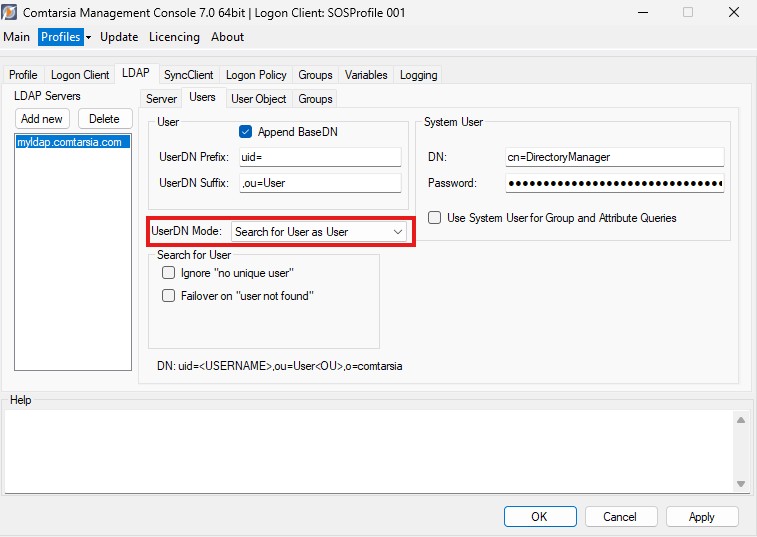Uncheck the Append BaseDN checkbox
This screenshot has width=757, height=537.
[x=246, y=132]
